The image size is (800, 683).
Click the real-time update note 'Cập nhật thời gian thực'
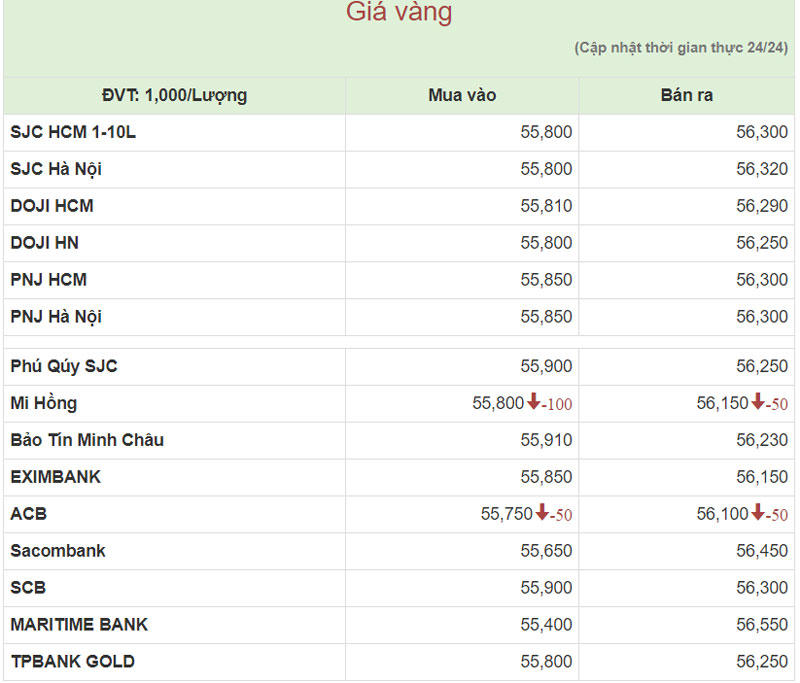680,48
